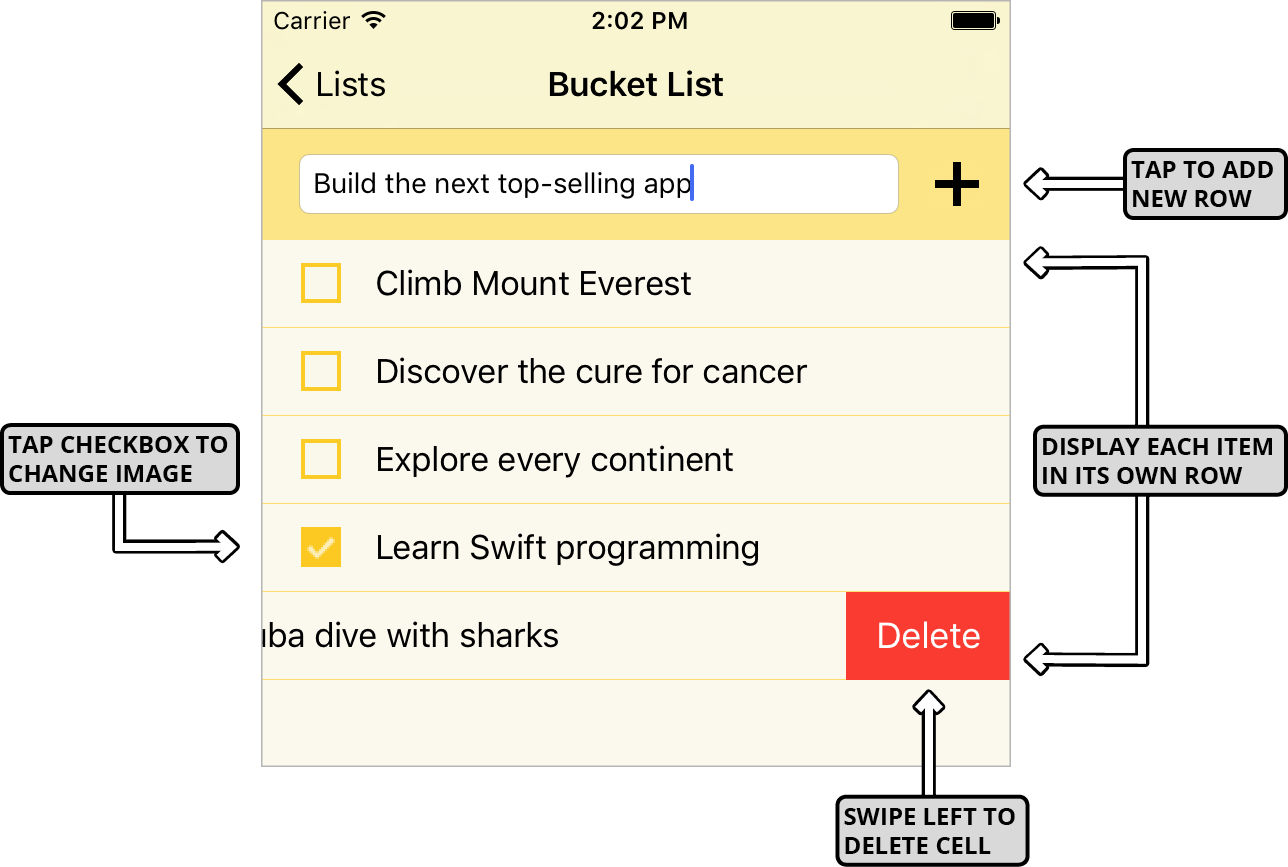Tap the Lists back link
Screen dimensions: 1288x867
[352, 84]
